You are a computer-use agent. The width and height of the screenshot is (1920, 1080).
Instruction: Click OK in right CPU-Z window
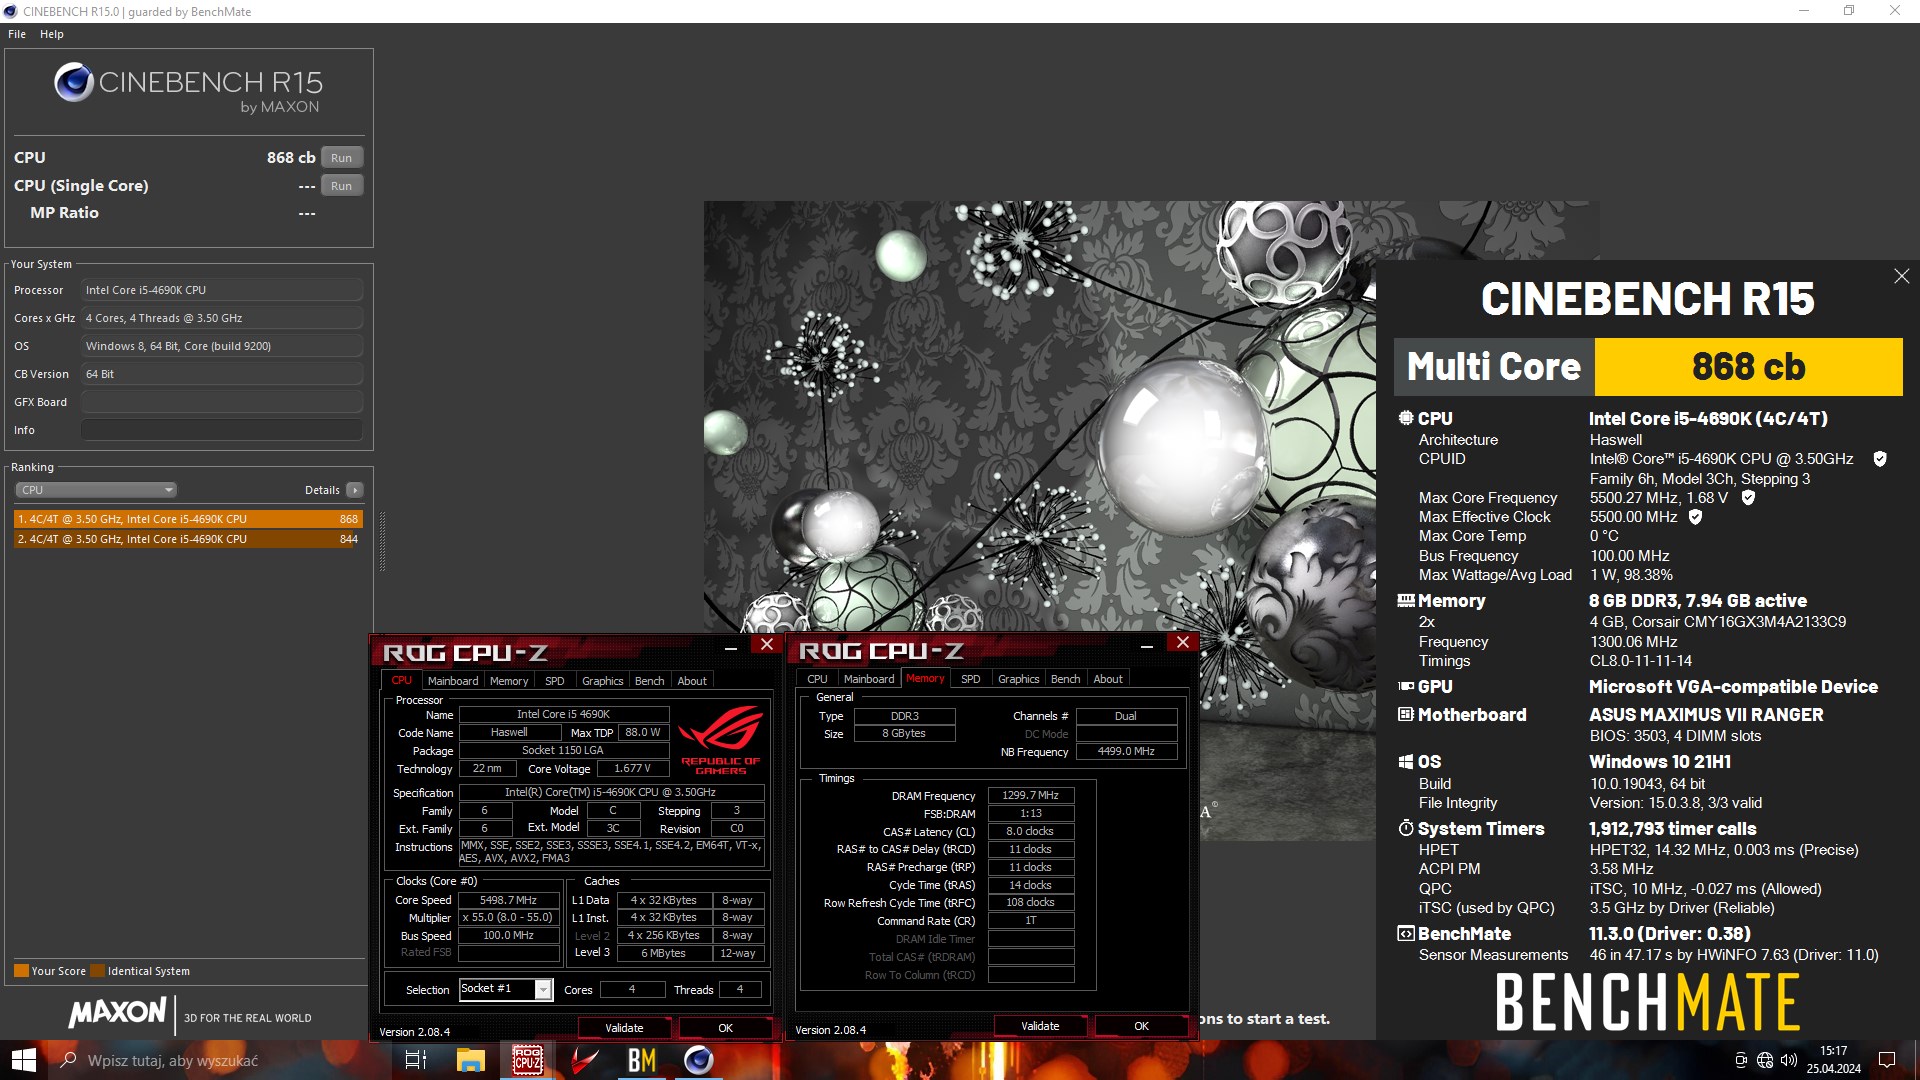point(1141,1026)
